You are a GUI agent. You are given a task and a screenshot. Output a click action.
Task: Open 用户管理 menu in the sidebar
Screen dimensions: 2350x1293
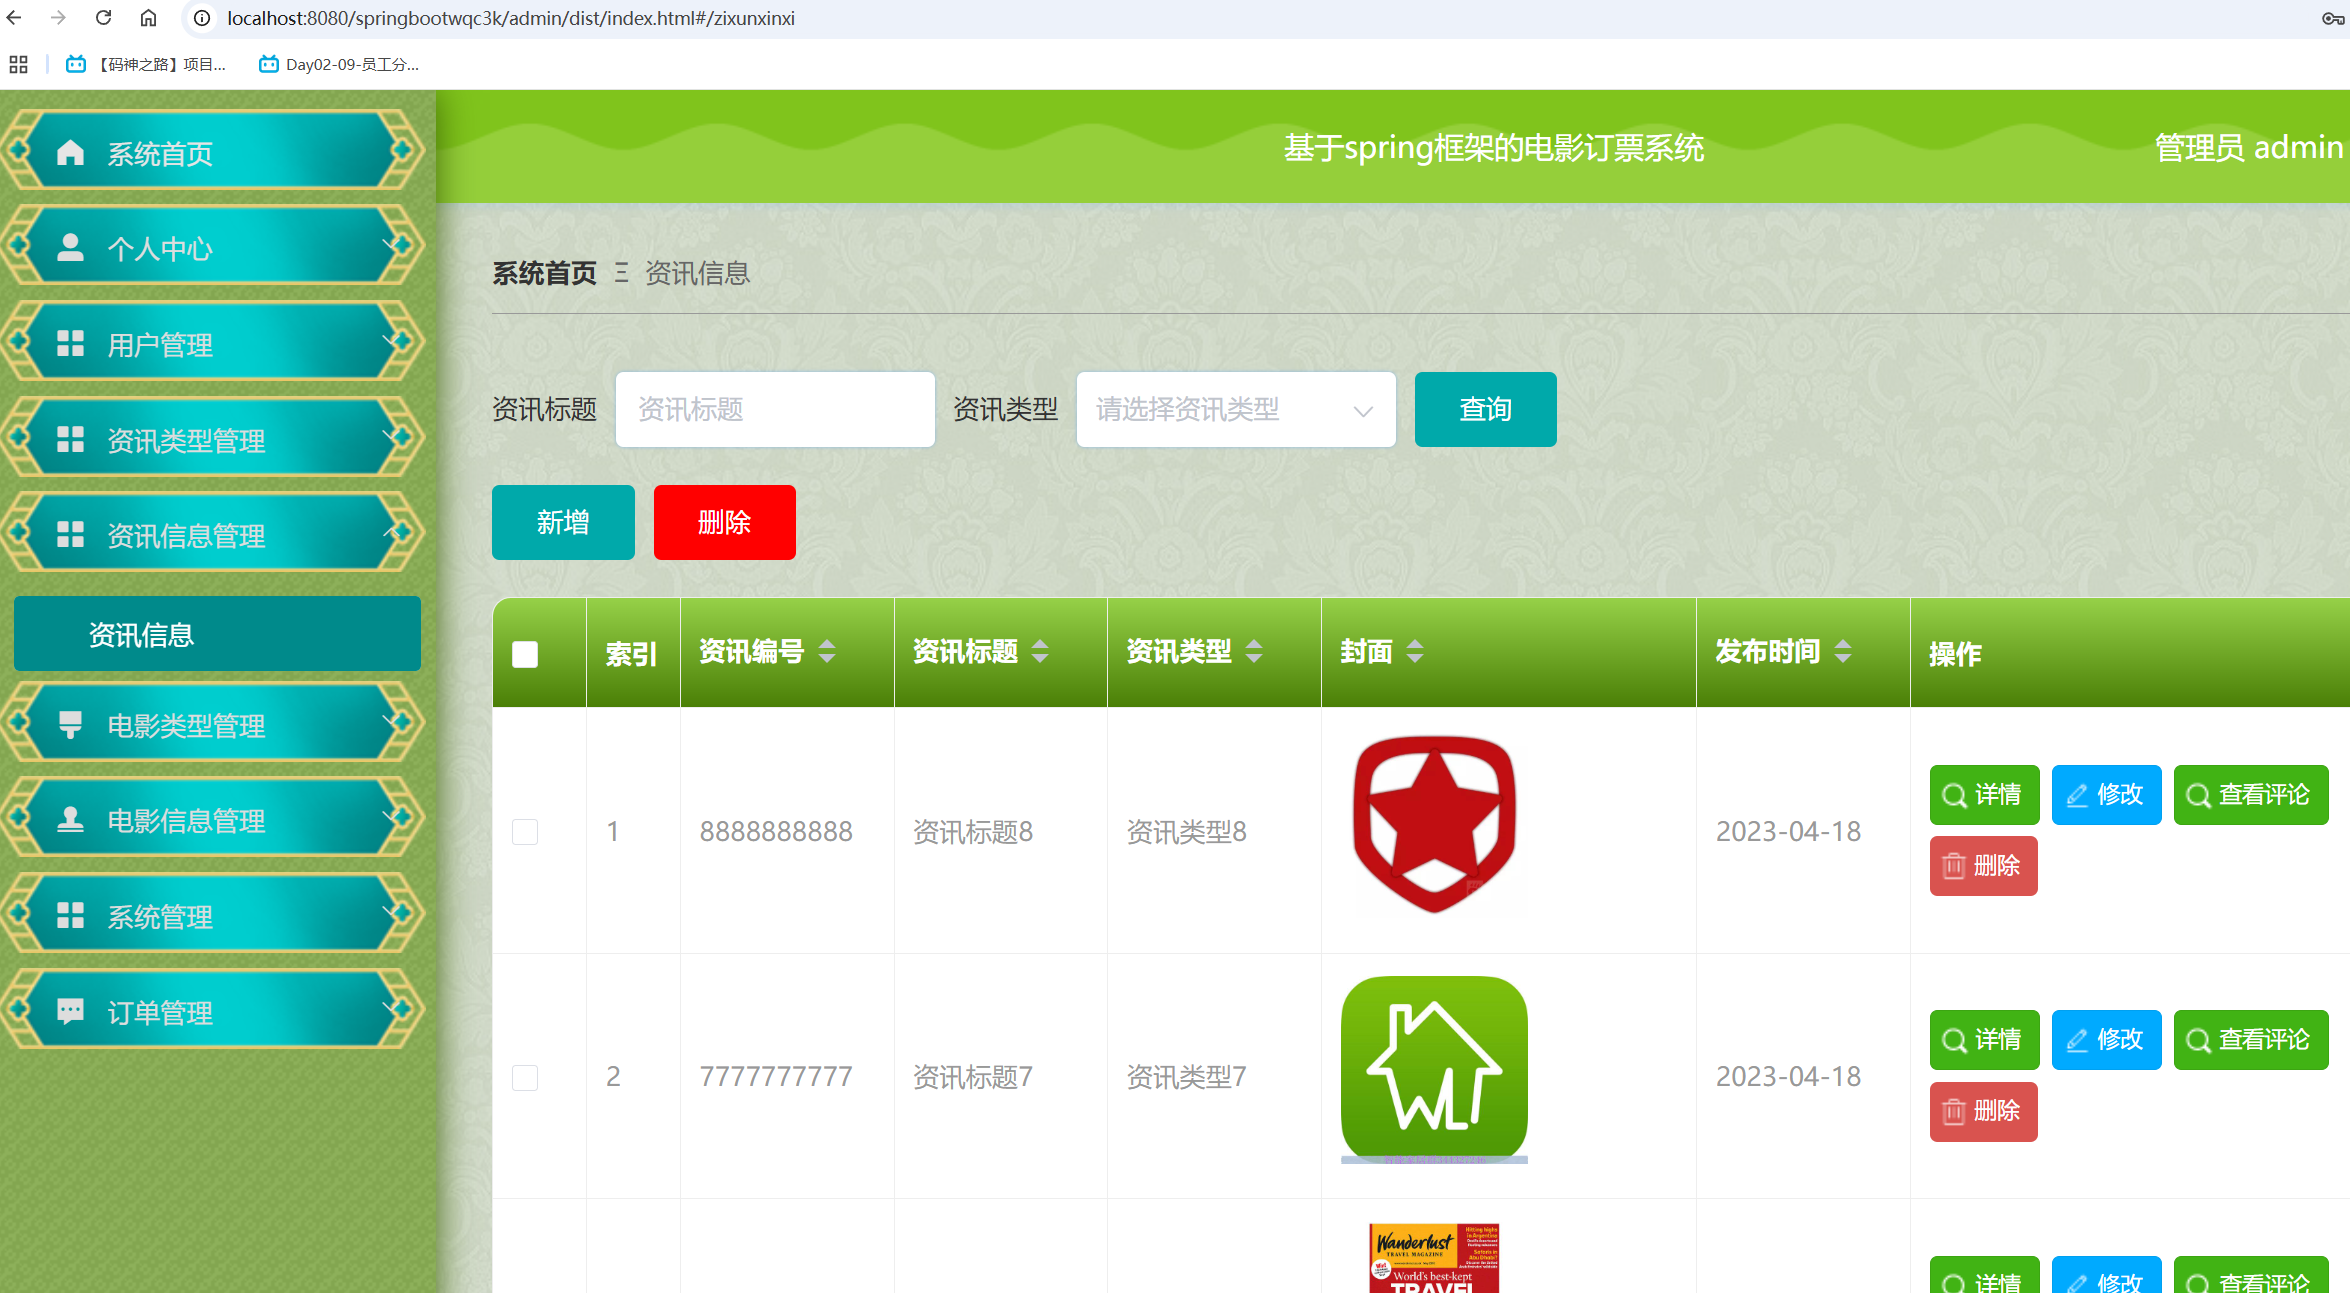click(x=213, y=343)
